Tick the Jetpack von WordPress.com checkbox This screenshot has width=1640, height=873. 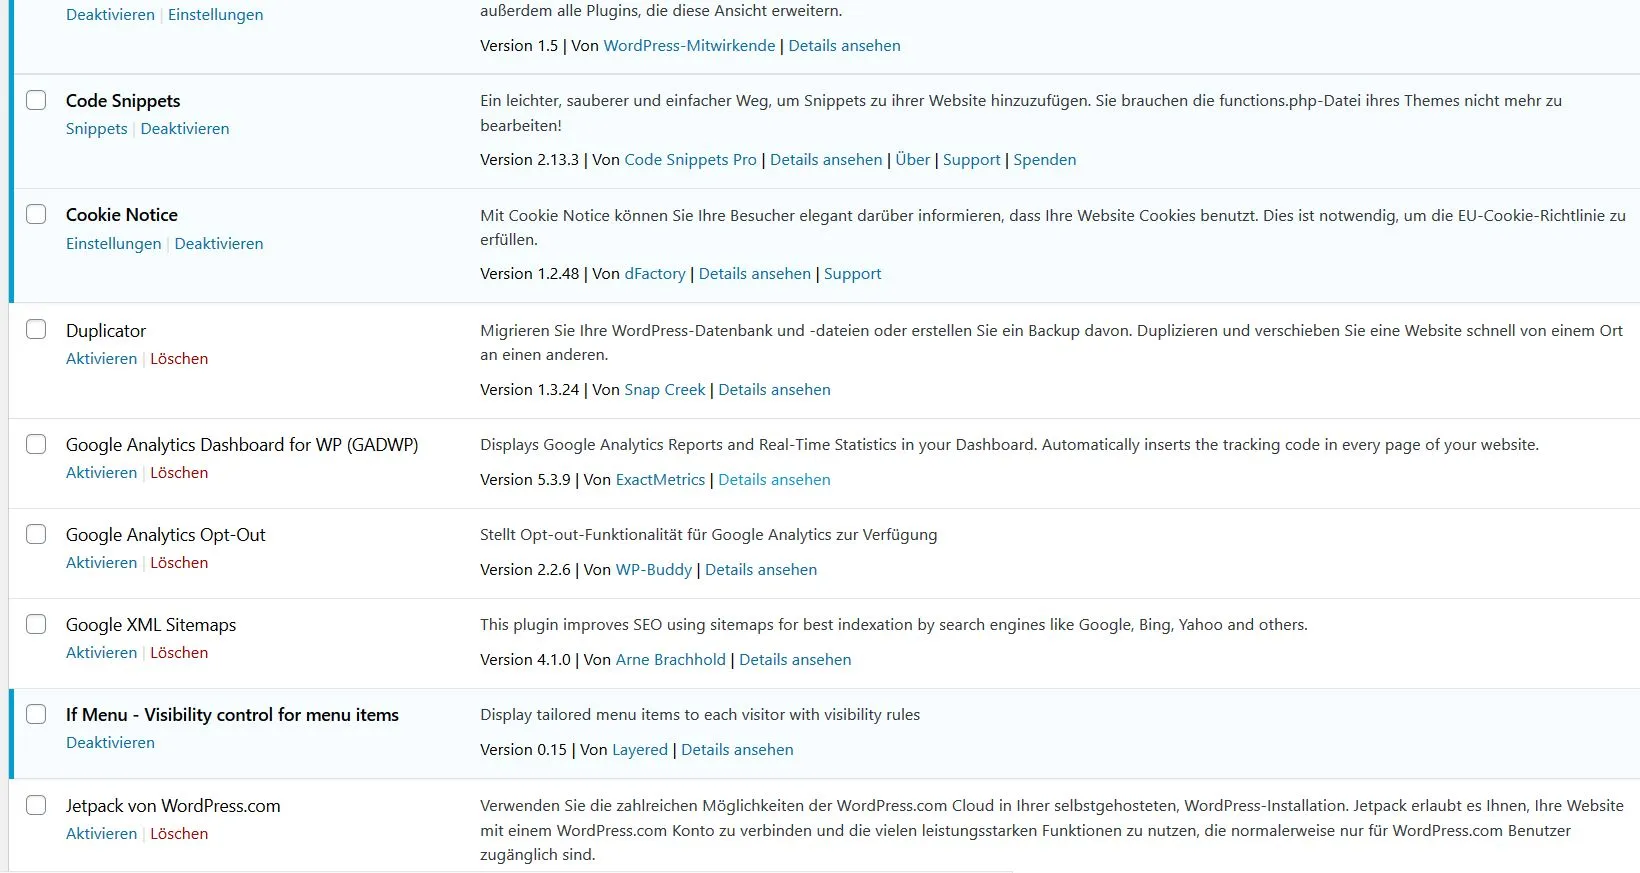[x=36, y=805]
